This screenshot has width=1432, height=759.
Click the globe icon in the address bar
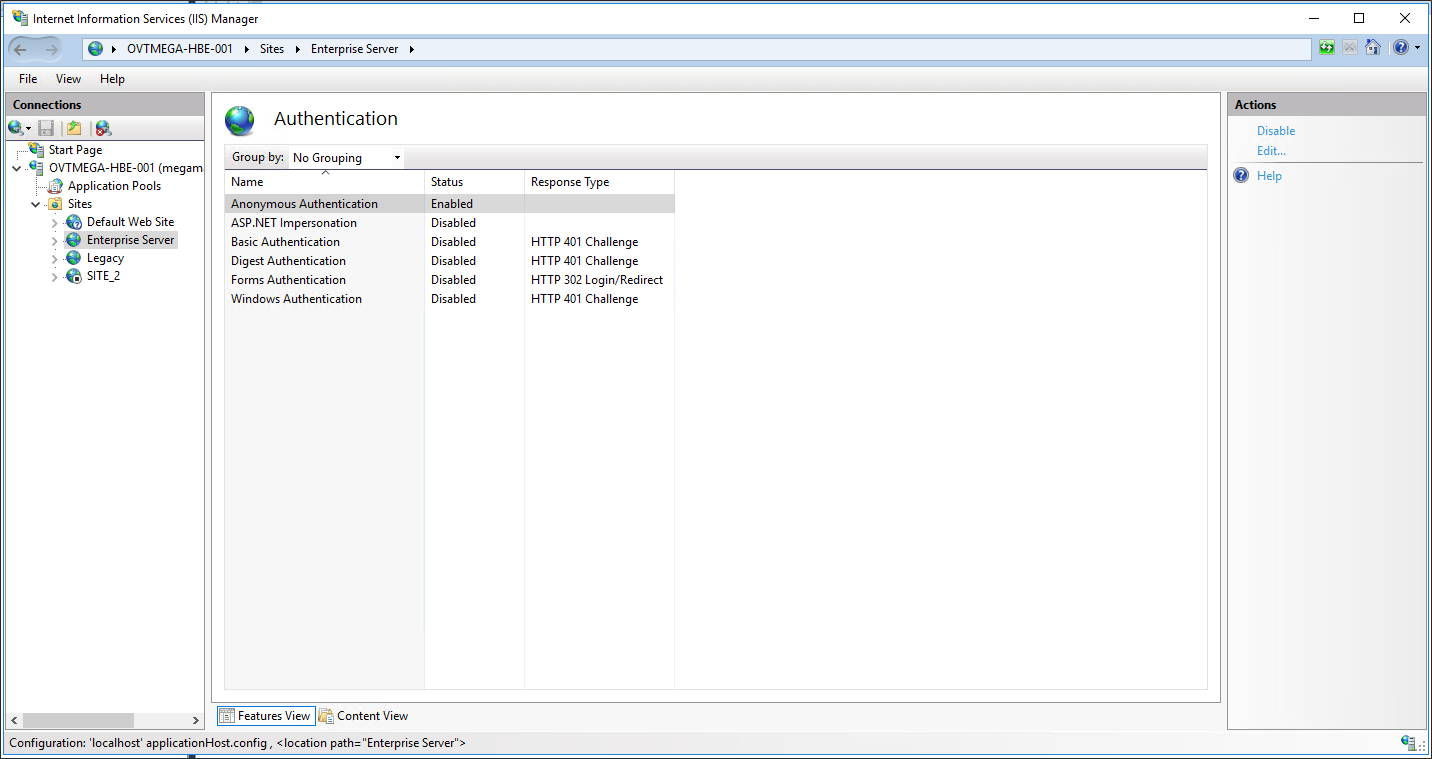[96, 49]
